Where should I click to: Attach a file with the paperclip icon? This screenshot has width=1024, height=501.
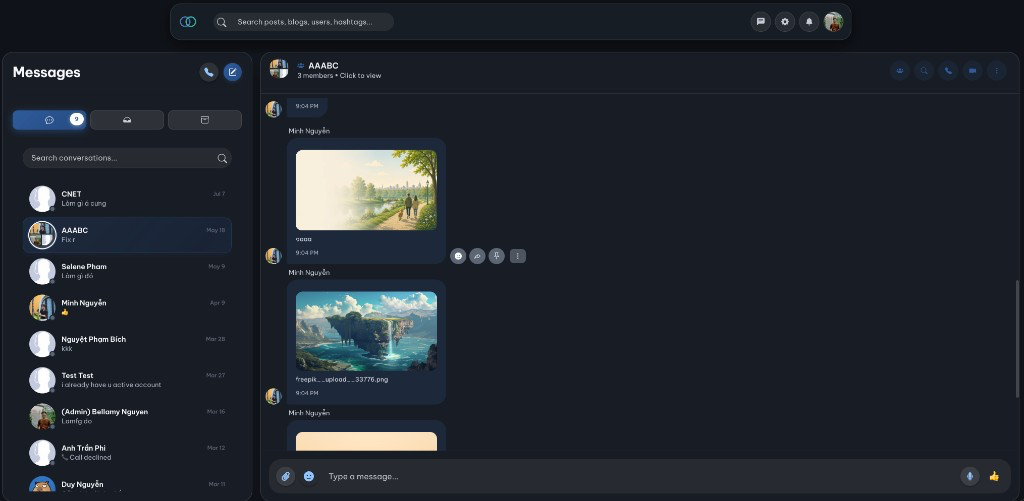coord(285,476)
